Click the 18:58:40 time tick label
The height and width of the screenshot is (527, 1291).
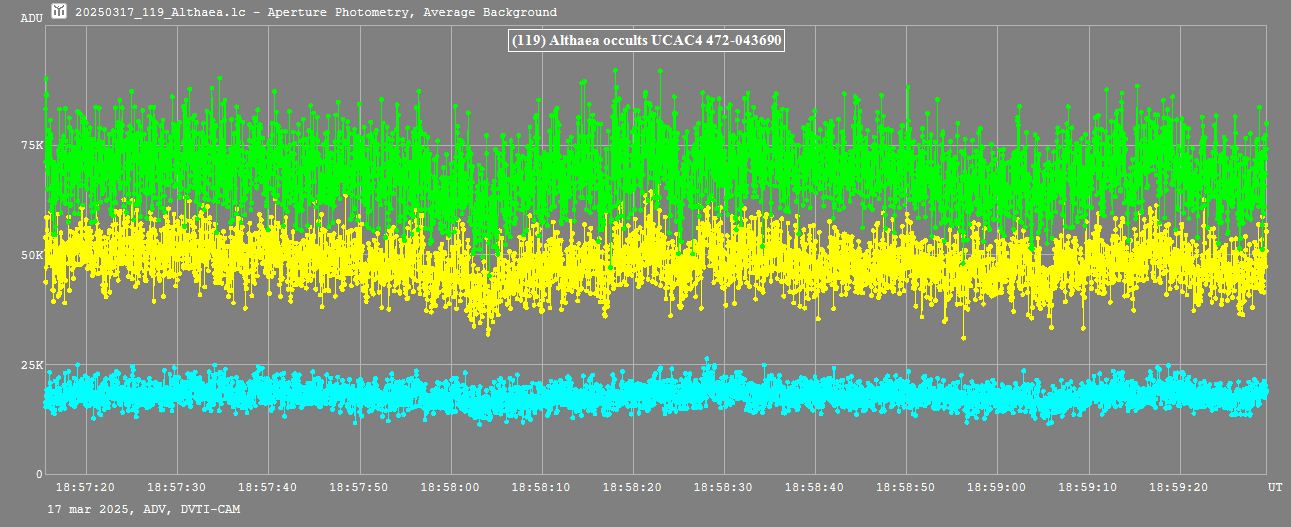[815, 487]
